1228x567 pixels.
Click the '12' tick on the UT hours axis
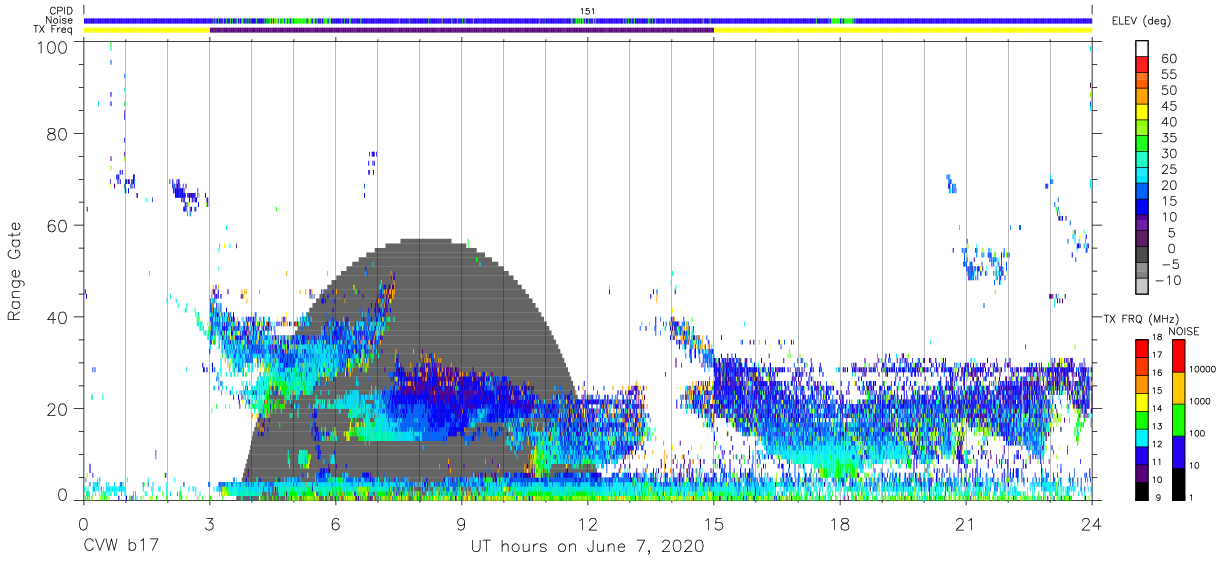click(587, 524)
